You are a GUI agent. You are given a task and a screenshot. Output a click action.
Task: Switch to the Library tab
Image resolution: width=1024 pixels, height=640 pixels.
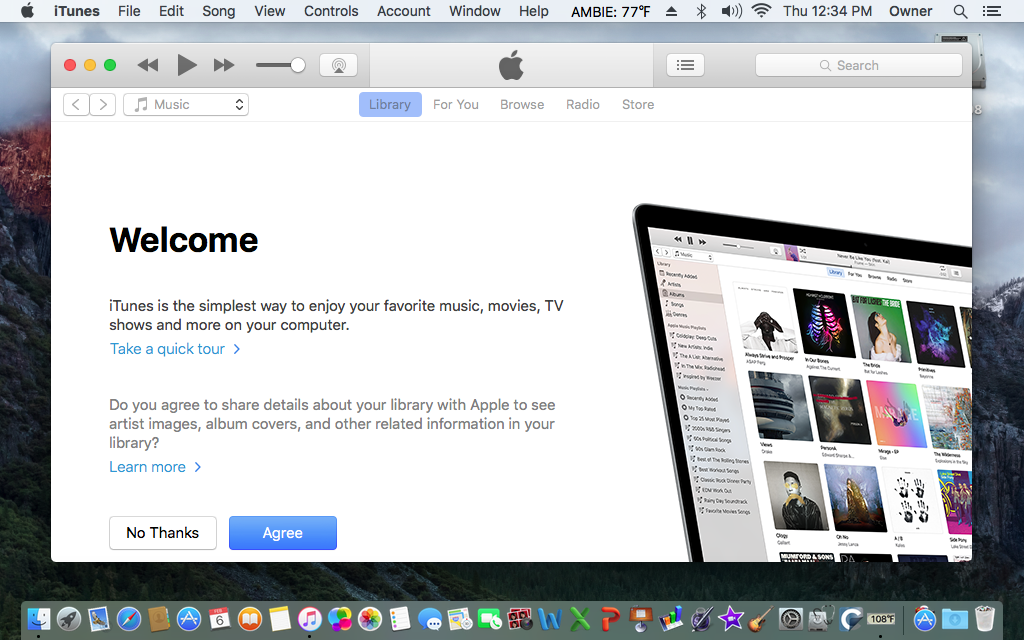coord(390,104)
